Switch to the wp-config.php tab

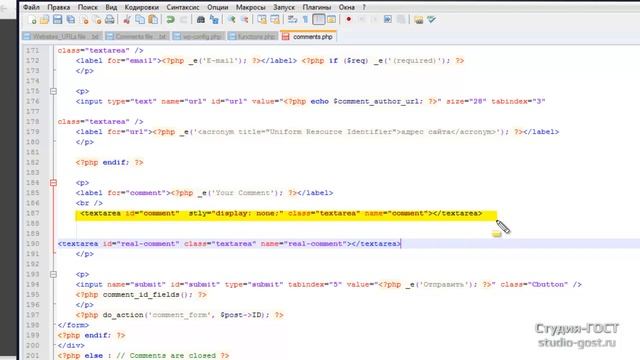[x=199, y=36]
